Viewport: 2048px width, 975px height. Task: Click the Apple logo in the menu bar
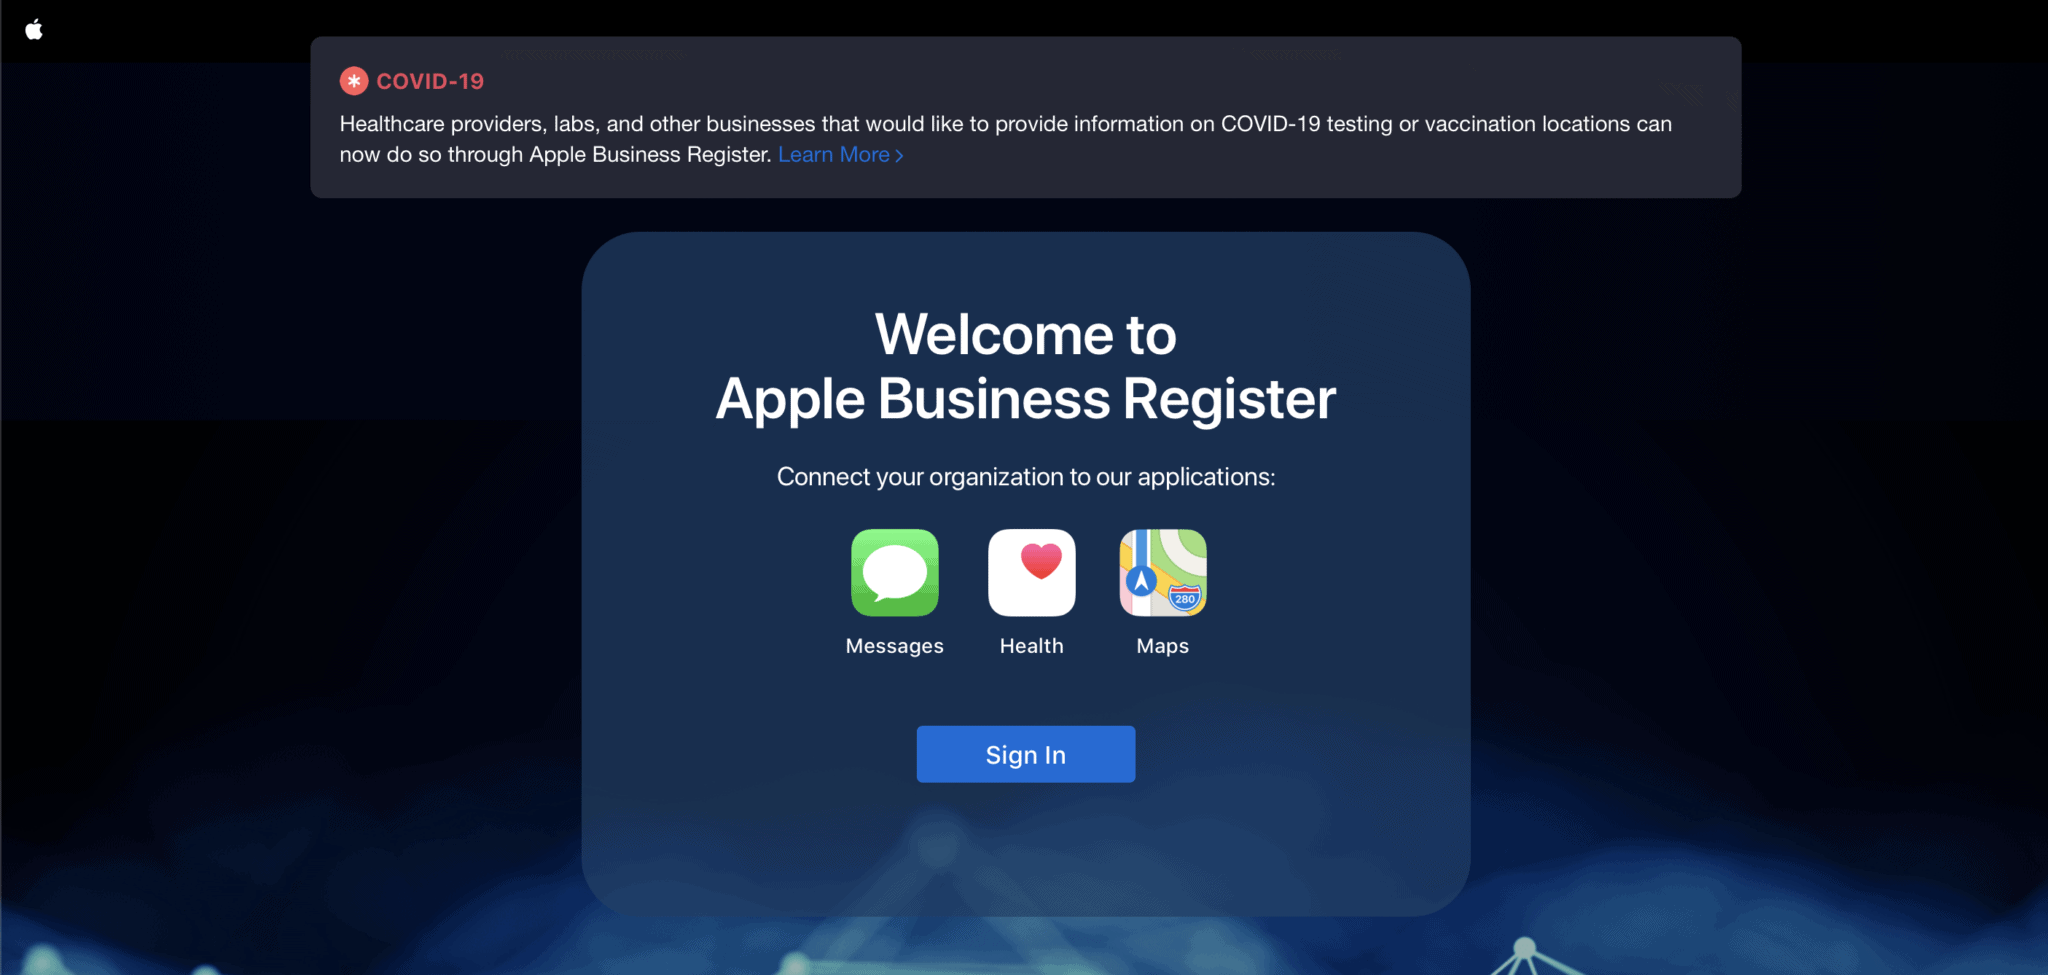coord(35,29)
